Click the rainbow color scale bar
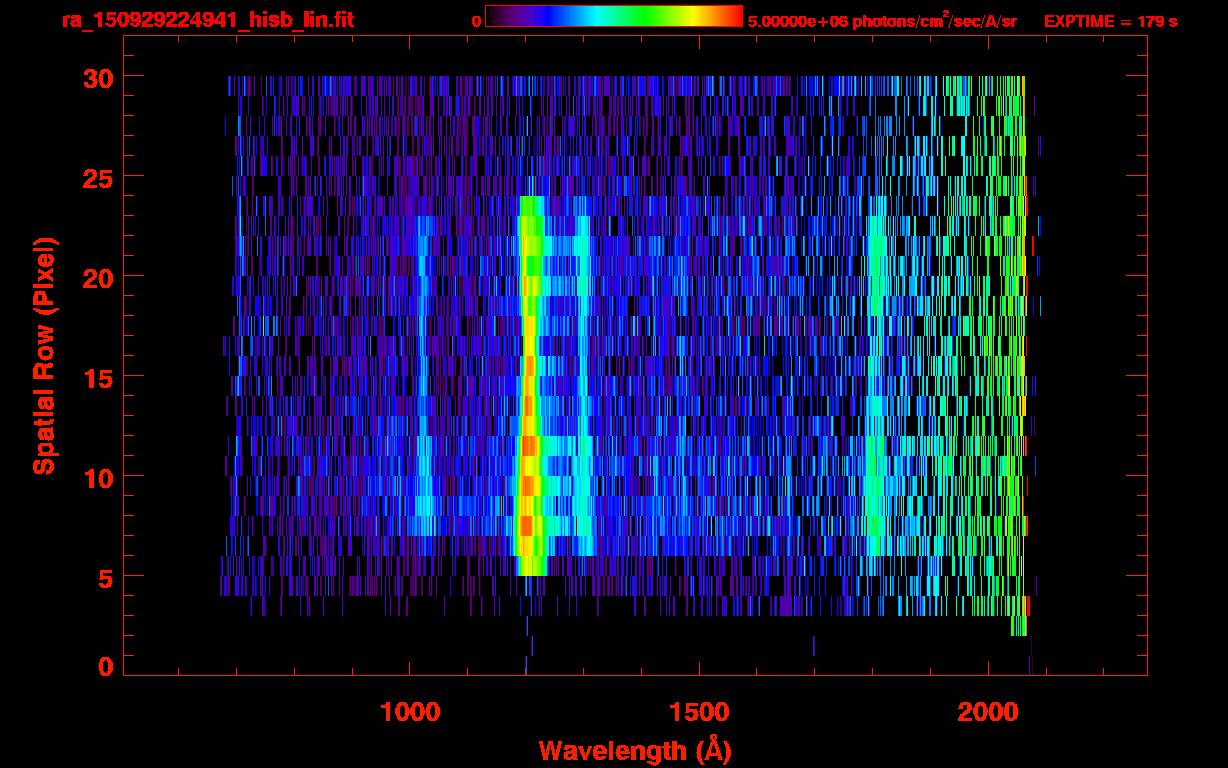Image resolution: width=1228 pixels, height=768 pixels. [x=613, y=16]
